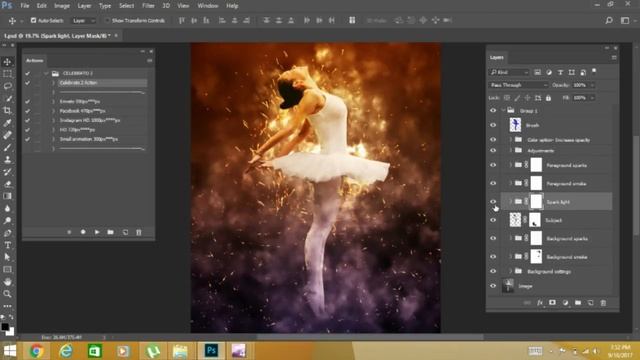Screen dimensions: 640x360
Task: Click the foreground color swatch
Action: pyautogui.click(x=5, y=327)
